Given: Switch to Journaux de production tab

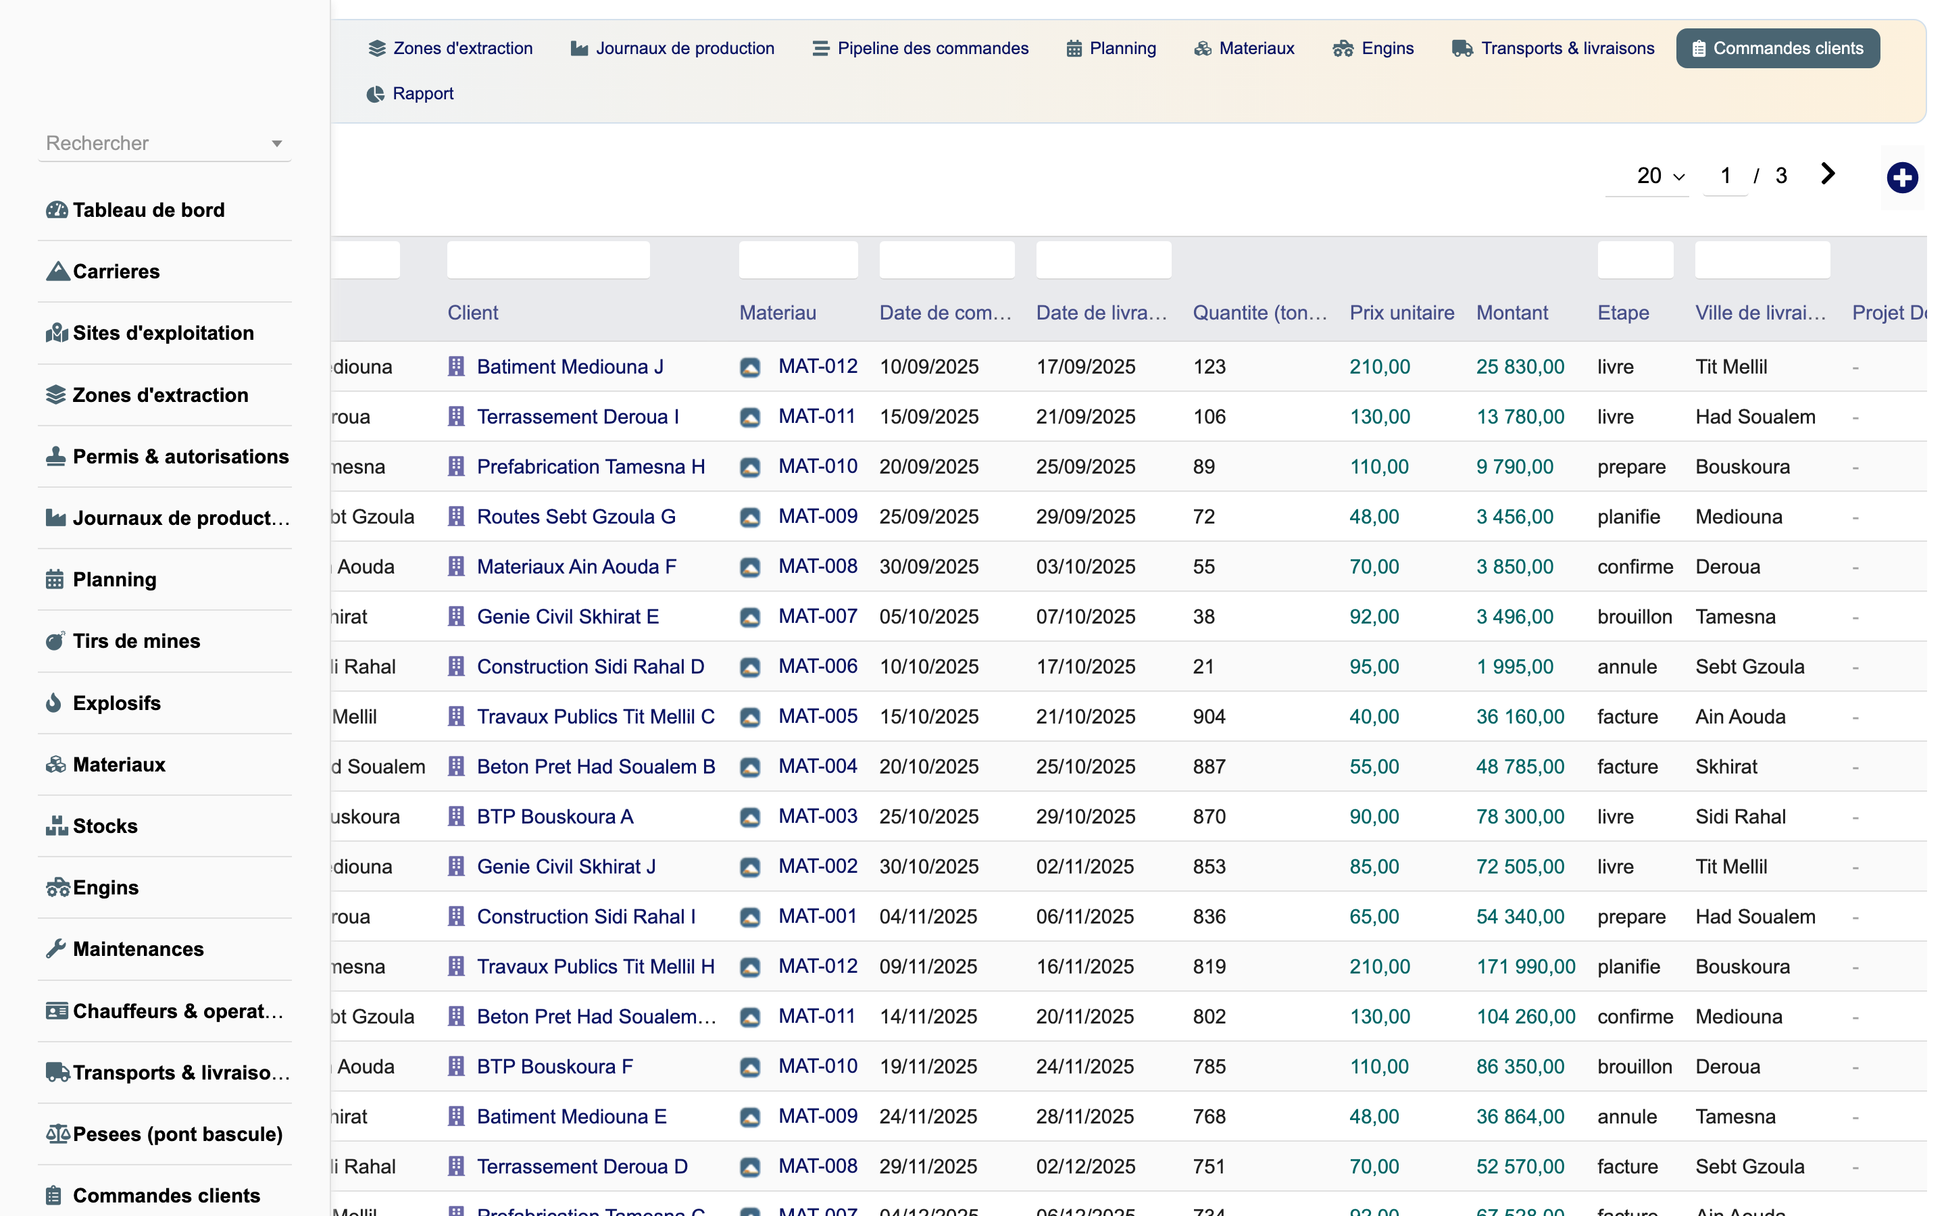Looking at the screenshot, I should click(x=672, y=48).
